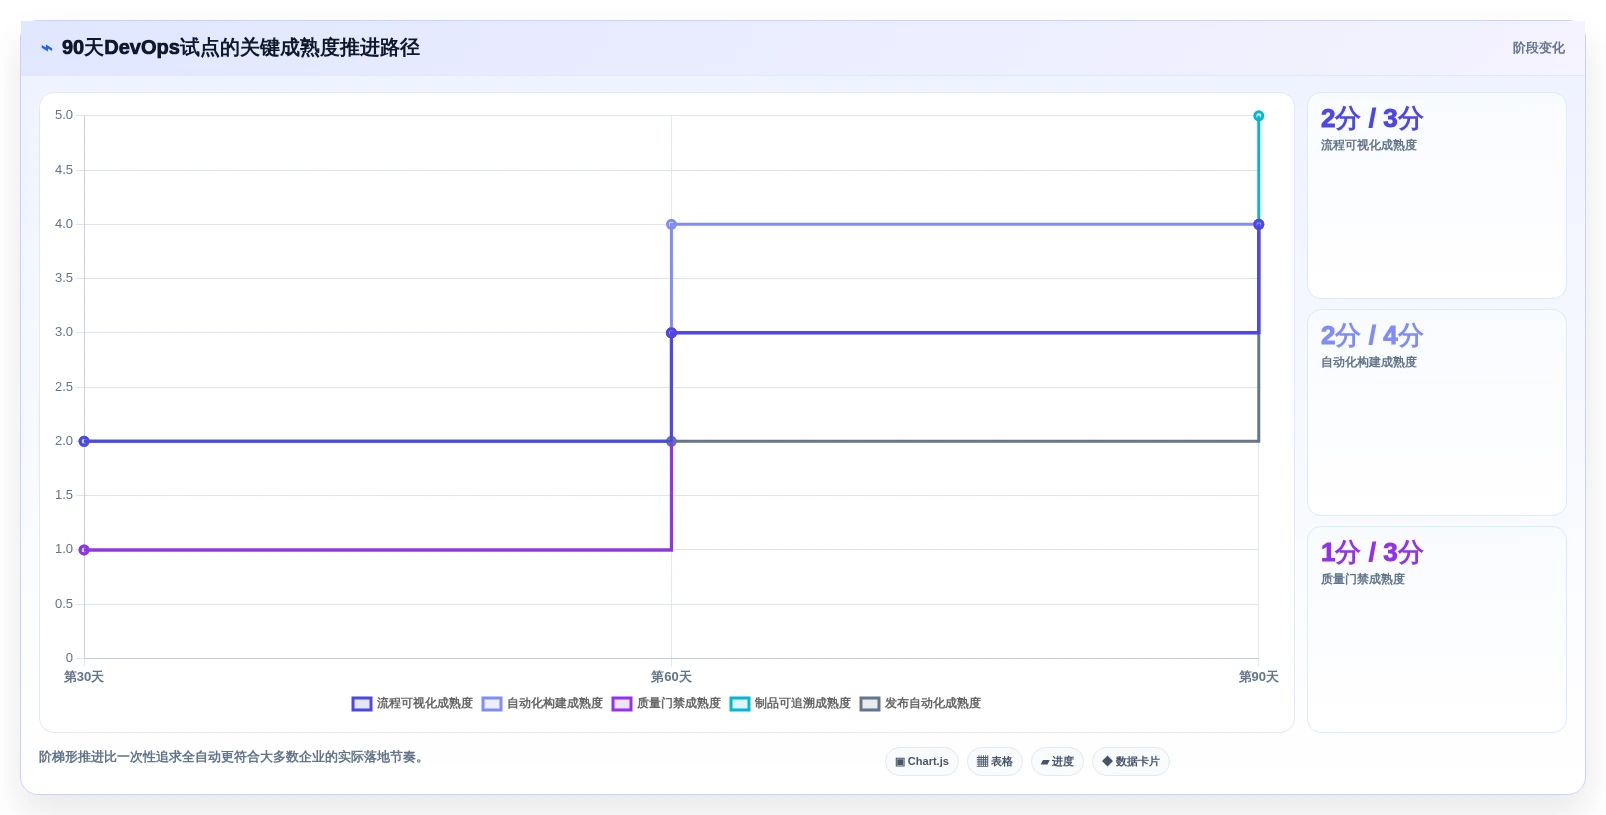
Task: Click the data point at 2.0 on 第30天
Action: tap(84, 441)
